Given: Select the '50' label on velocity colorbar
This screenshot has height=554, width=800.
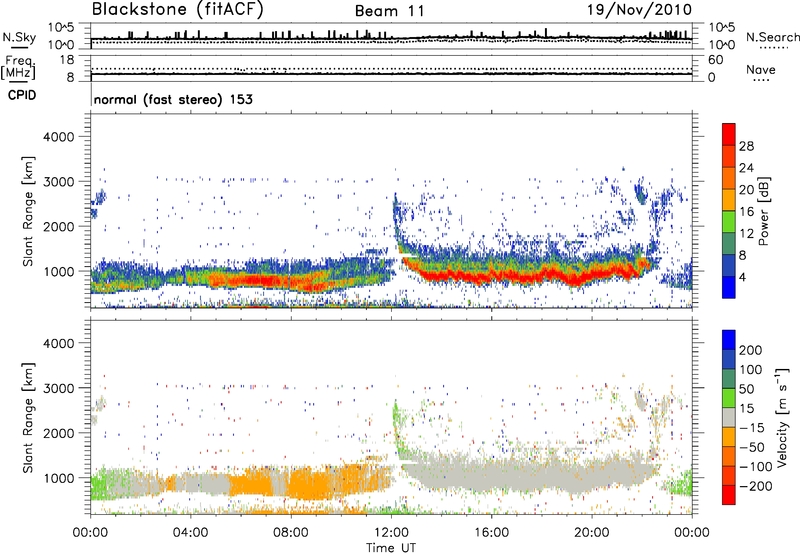Looking at the screenshot, I should tap(746, 389).
